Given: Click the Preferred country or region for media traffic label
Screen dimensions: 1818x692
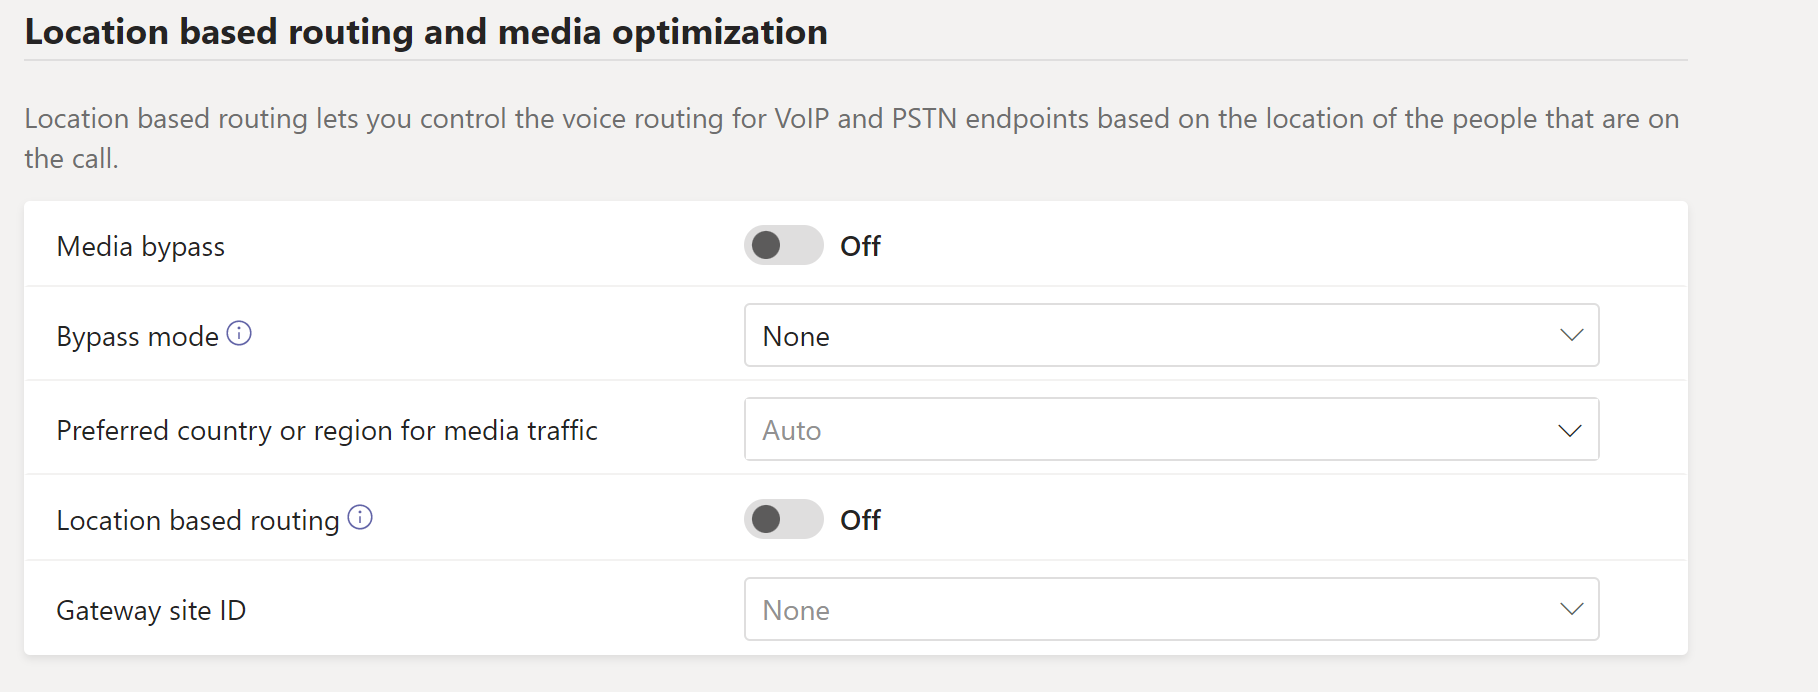Looking at the screenshot, I should click(327, 431).
